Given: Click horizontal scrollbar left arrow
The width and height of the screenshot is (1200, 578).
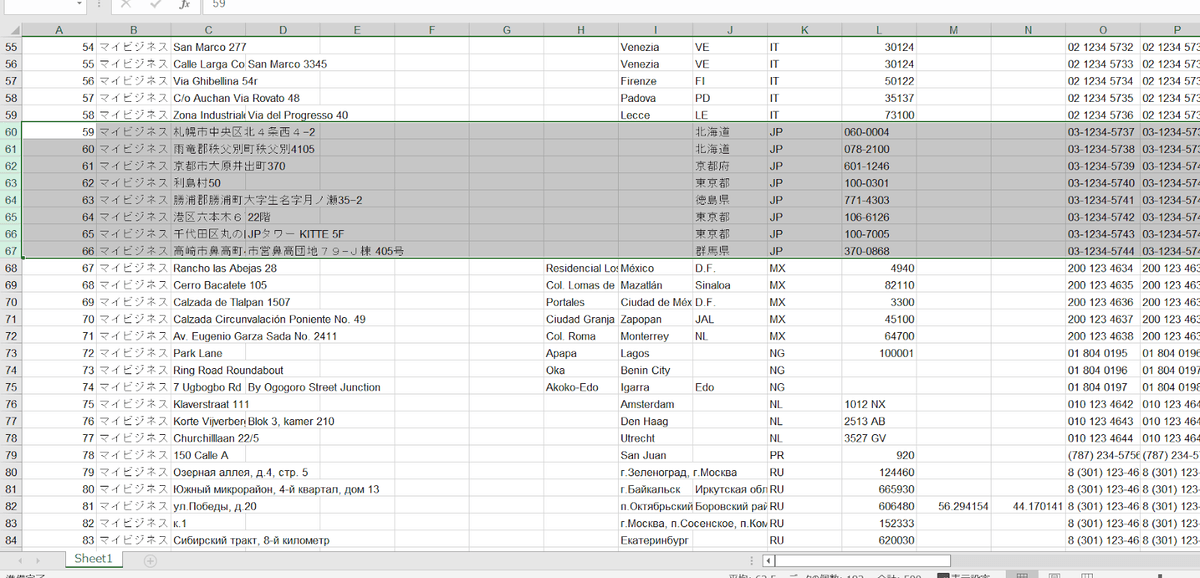Looking at the screenshot, I should click(x=767, y=561).
